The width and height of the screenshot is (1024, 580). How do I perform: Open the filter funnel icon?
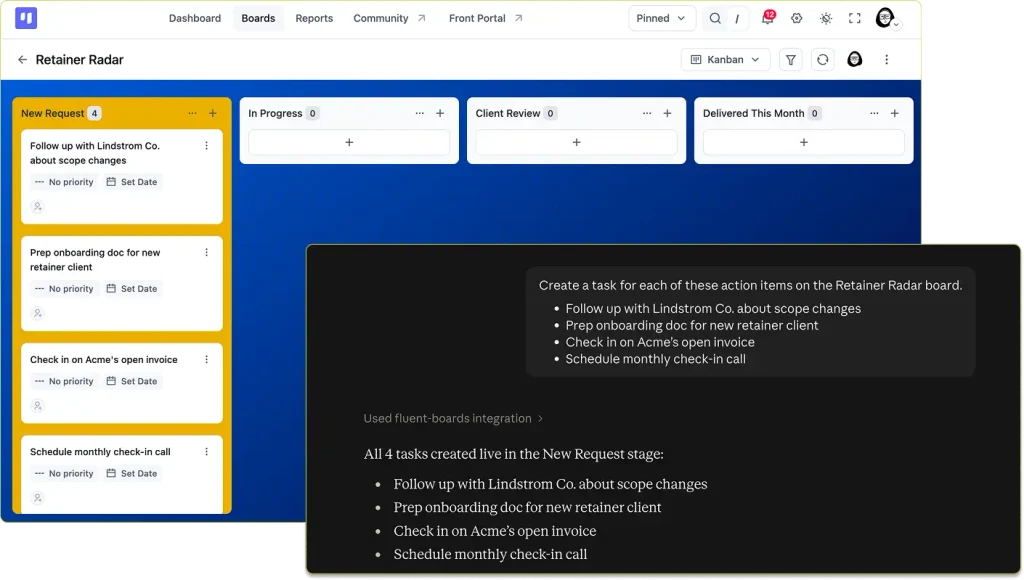click(x=790, y=59)
